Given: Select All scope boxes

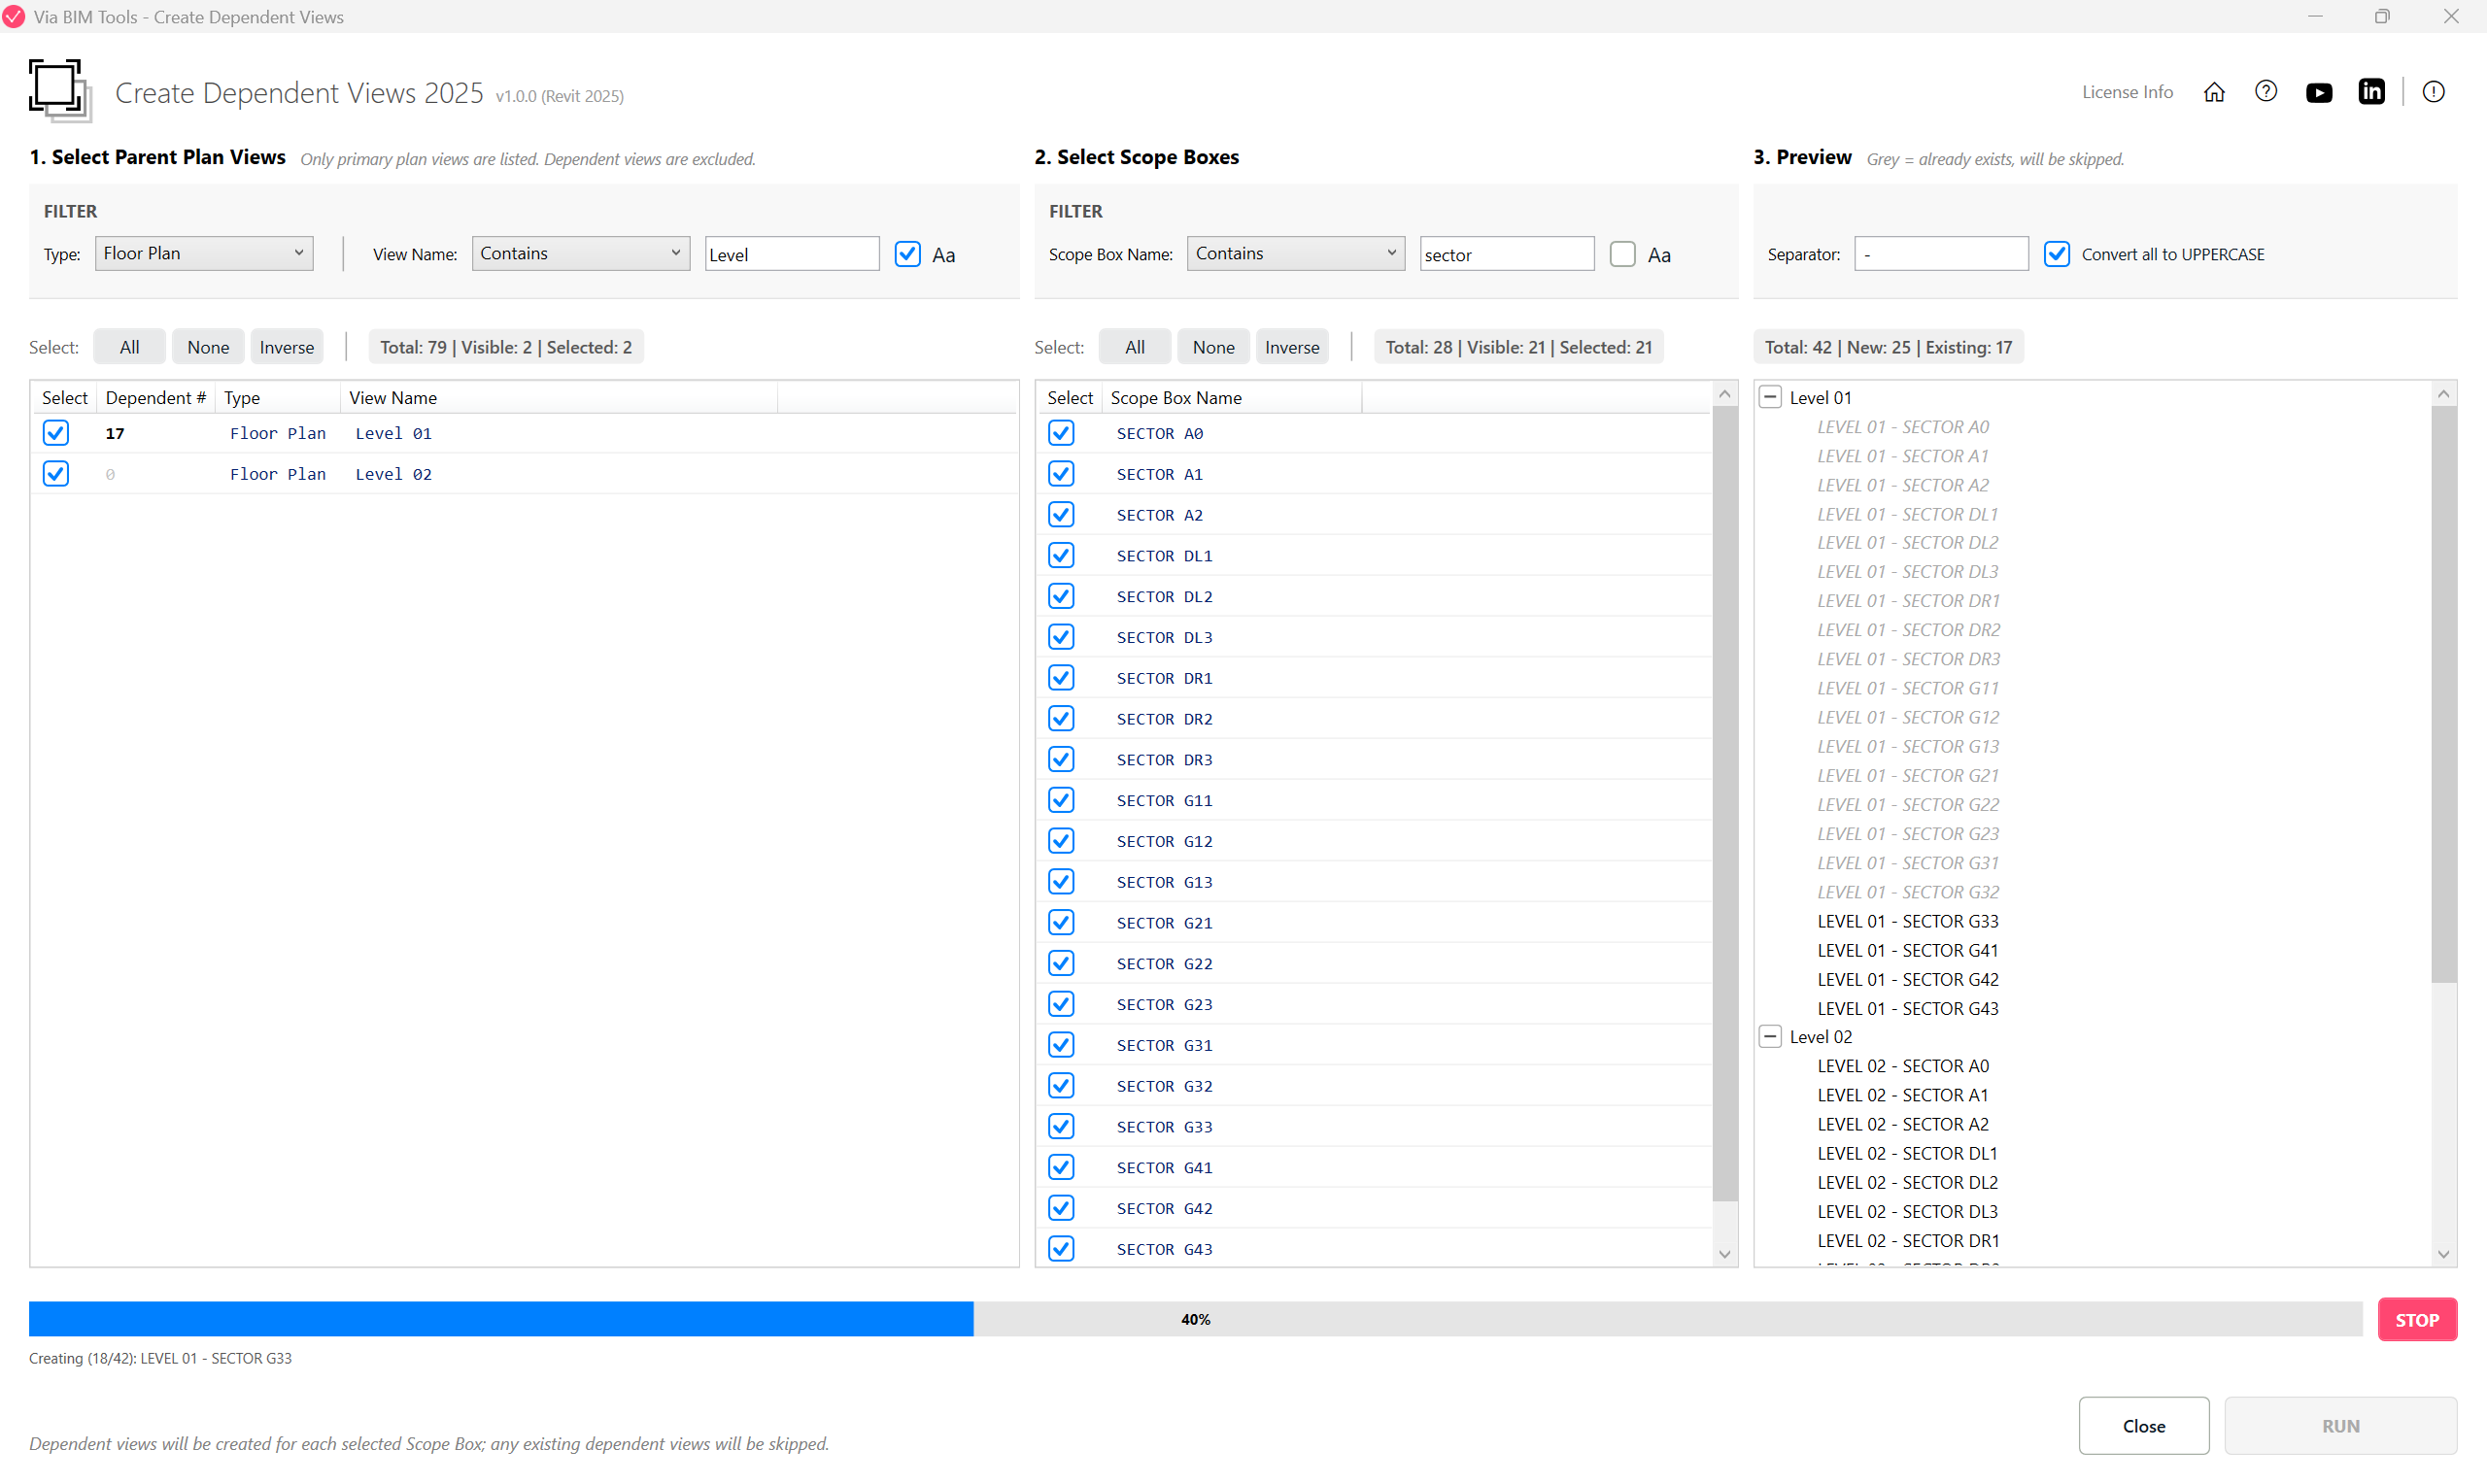Looking at the screenshot, I should pos(1134,347).
